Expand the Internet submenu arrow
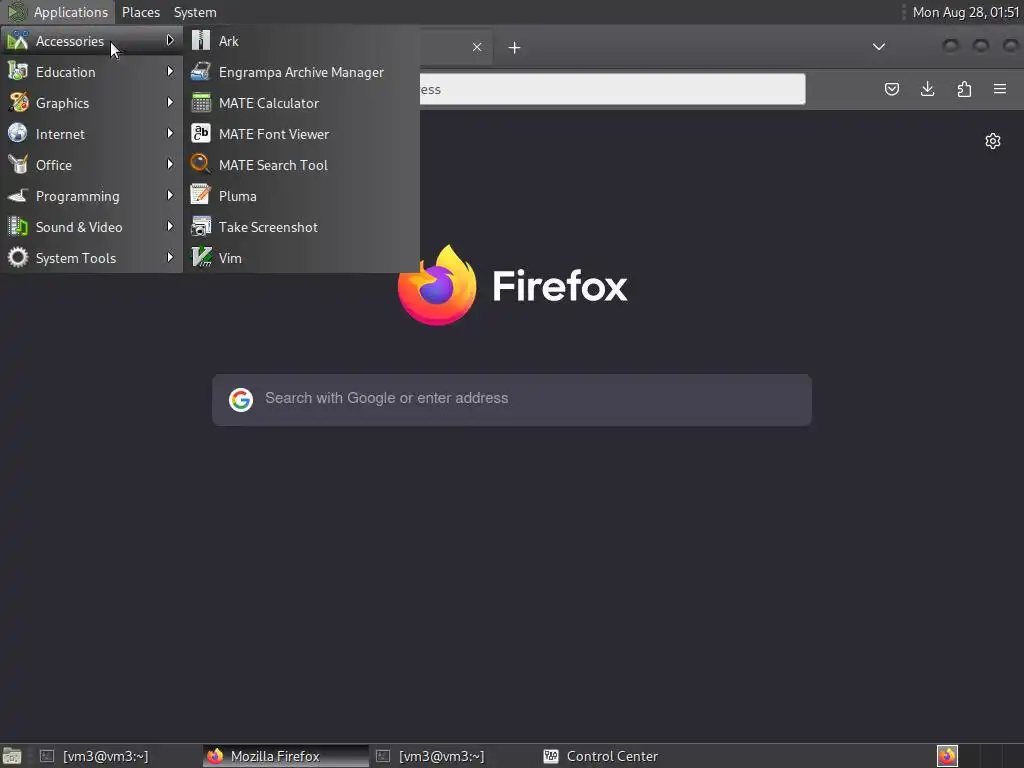The width and height of the screenshot is (1024, 768). coord(170,133)
